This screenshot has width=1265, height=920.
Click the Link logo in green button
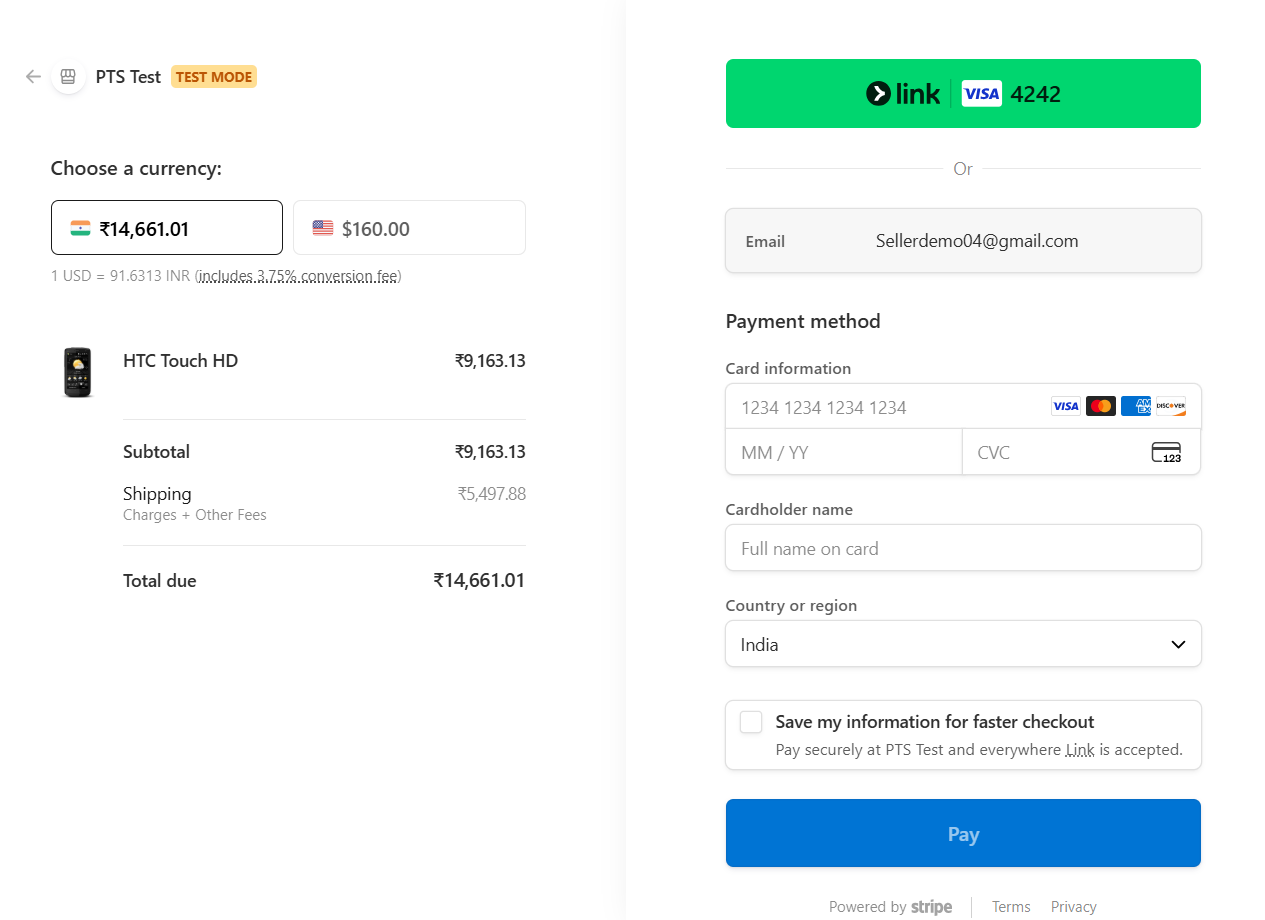point(903,94)
